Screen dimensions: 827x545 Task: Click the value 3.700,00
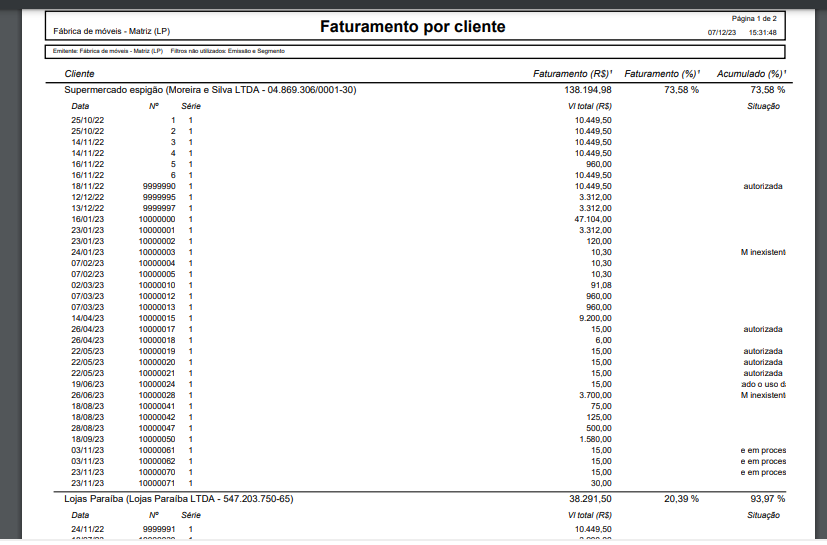(x=595, y=396)
